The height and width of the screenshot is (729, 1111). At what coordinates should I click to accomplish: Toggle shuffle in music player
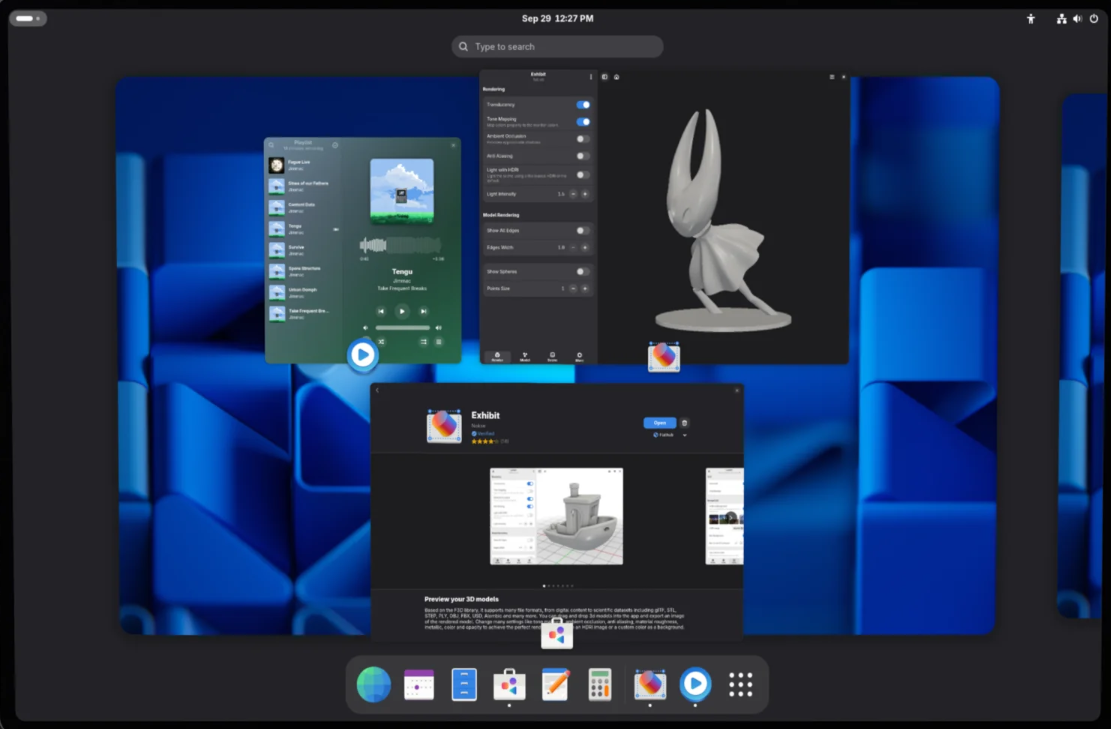(381, 342)
